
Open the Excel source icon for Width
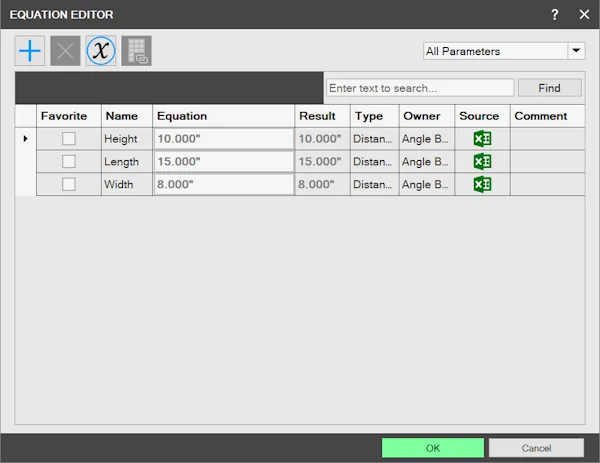coord(482,184)
